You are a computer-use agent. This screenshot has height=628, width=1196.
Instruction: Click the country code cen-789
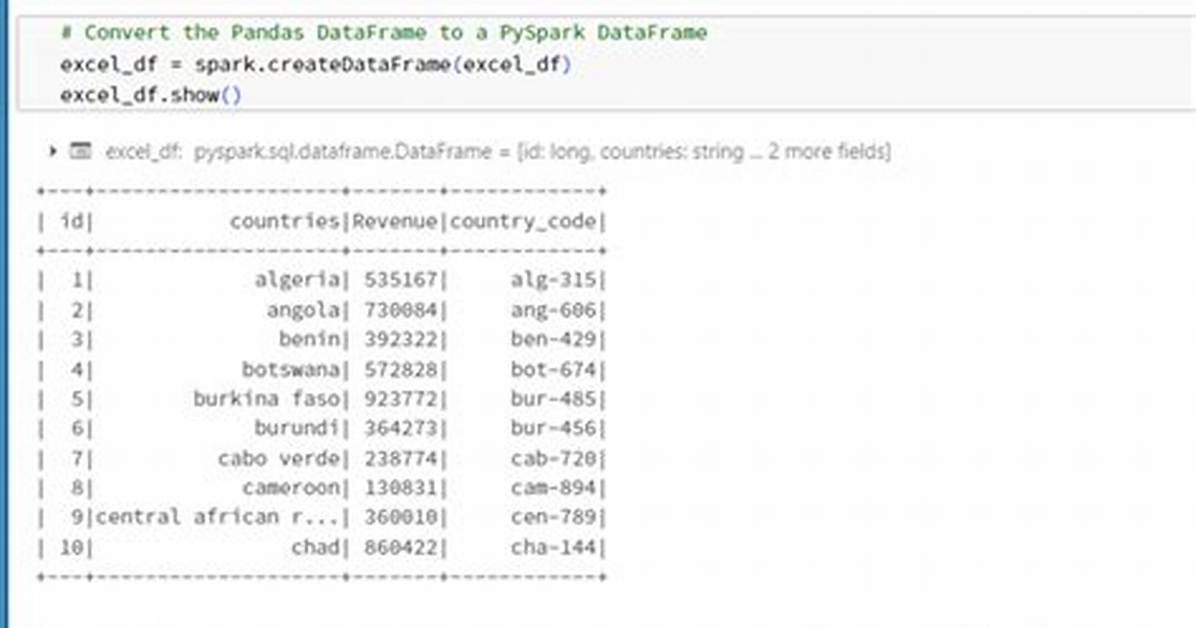coord(554,517)
